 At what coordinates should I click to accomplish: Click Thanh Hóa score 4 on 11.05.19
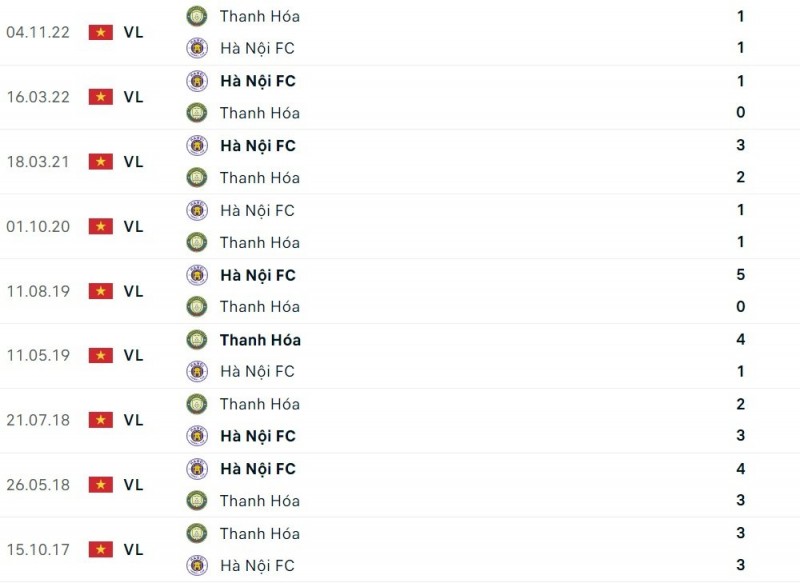(740, 340)
